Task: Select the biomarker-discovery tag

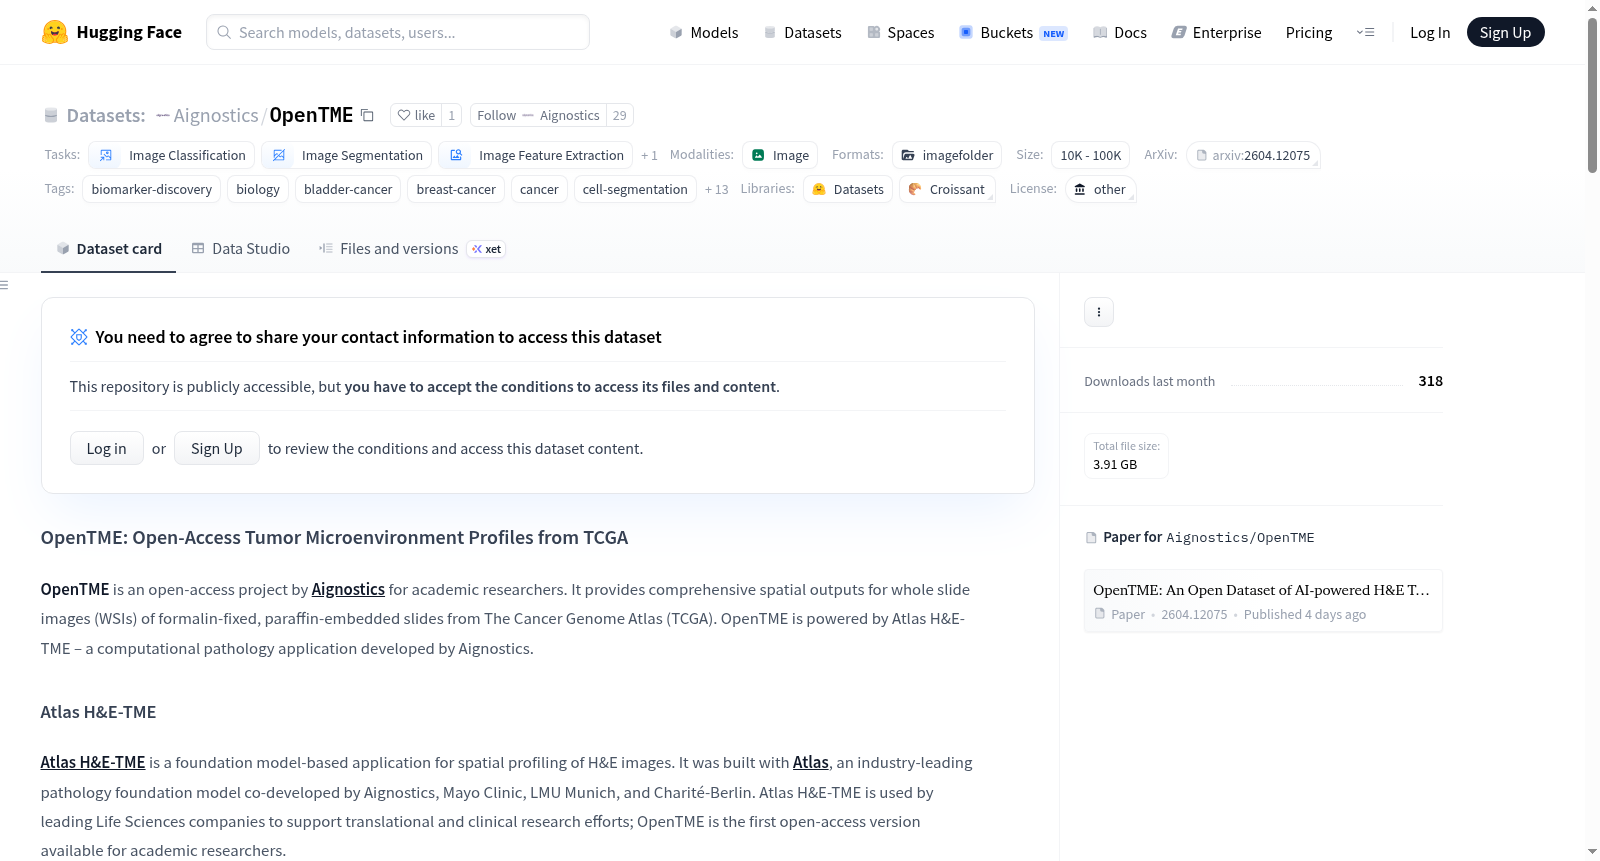Action: click(152, 189)
